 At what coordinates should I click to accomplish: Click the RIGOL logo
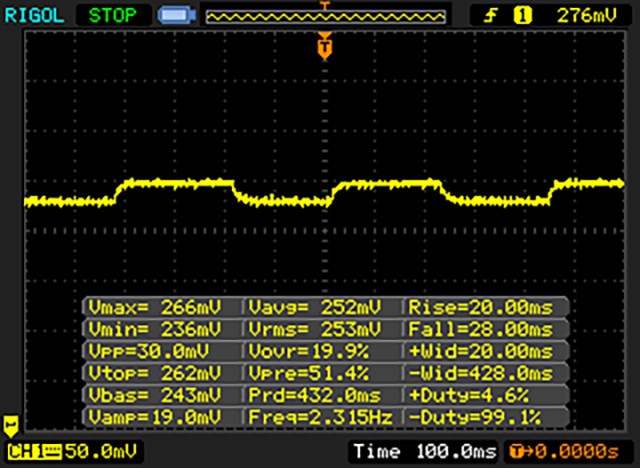tap(34, 16)
